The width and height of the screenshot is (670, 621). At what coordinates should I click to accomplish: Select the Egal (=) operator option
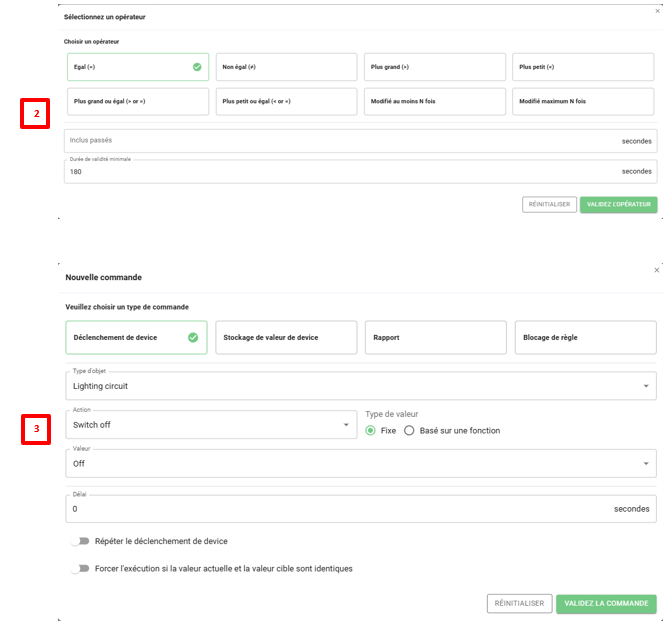click(136, 67)
